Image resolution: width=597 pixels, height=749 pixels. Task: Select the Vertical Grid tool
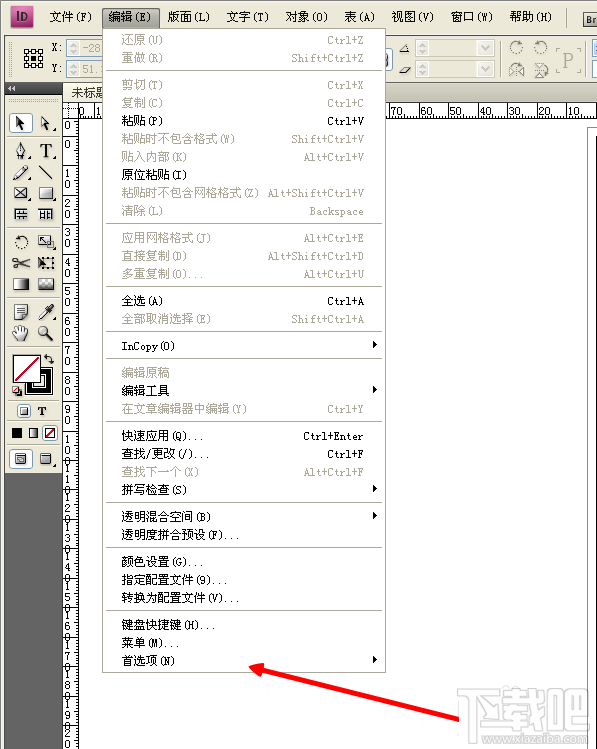point(46,214)
